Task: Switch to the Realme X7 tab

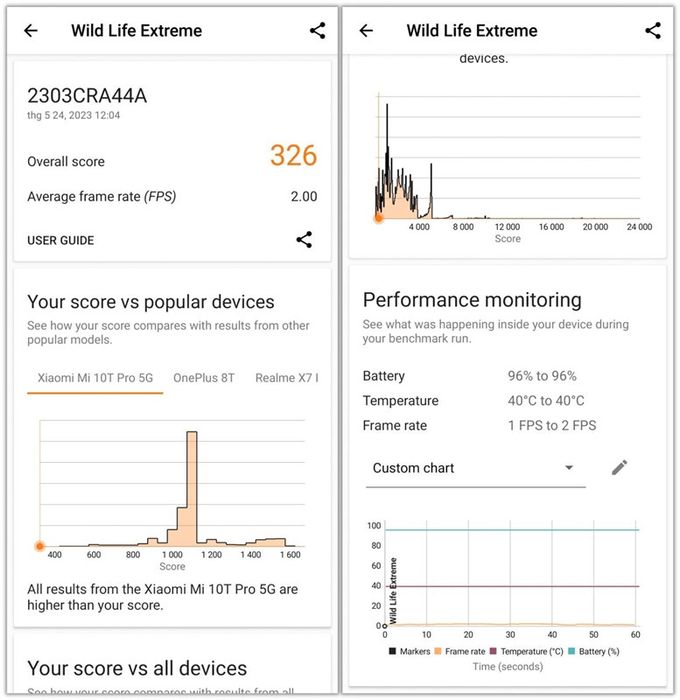Action: [x=286, y=378]
